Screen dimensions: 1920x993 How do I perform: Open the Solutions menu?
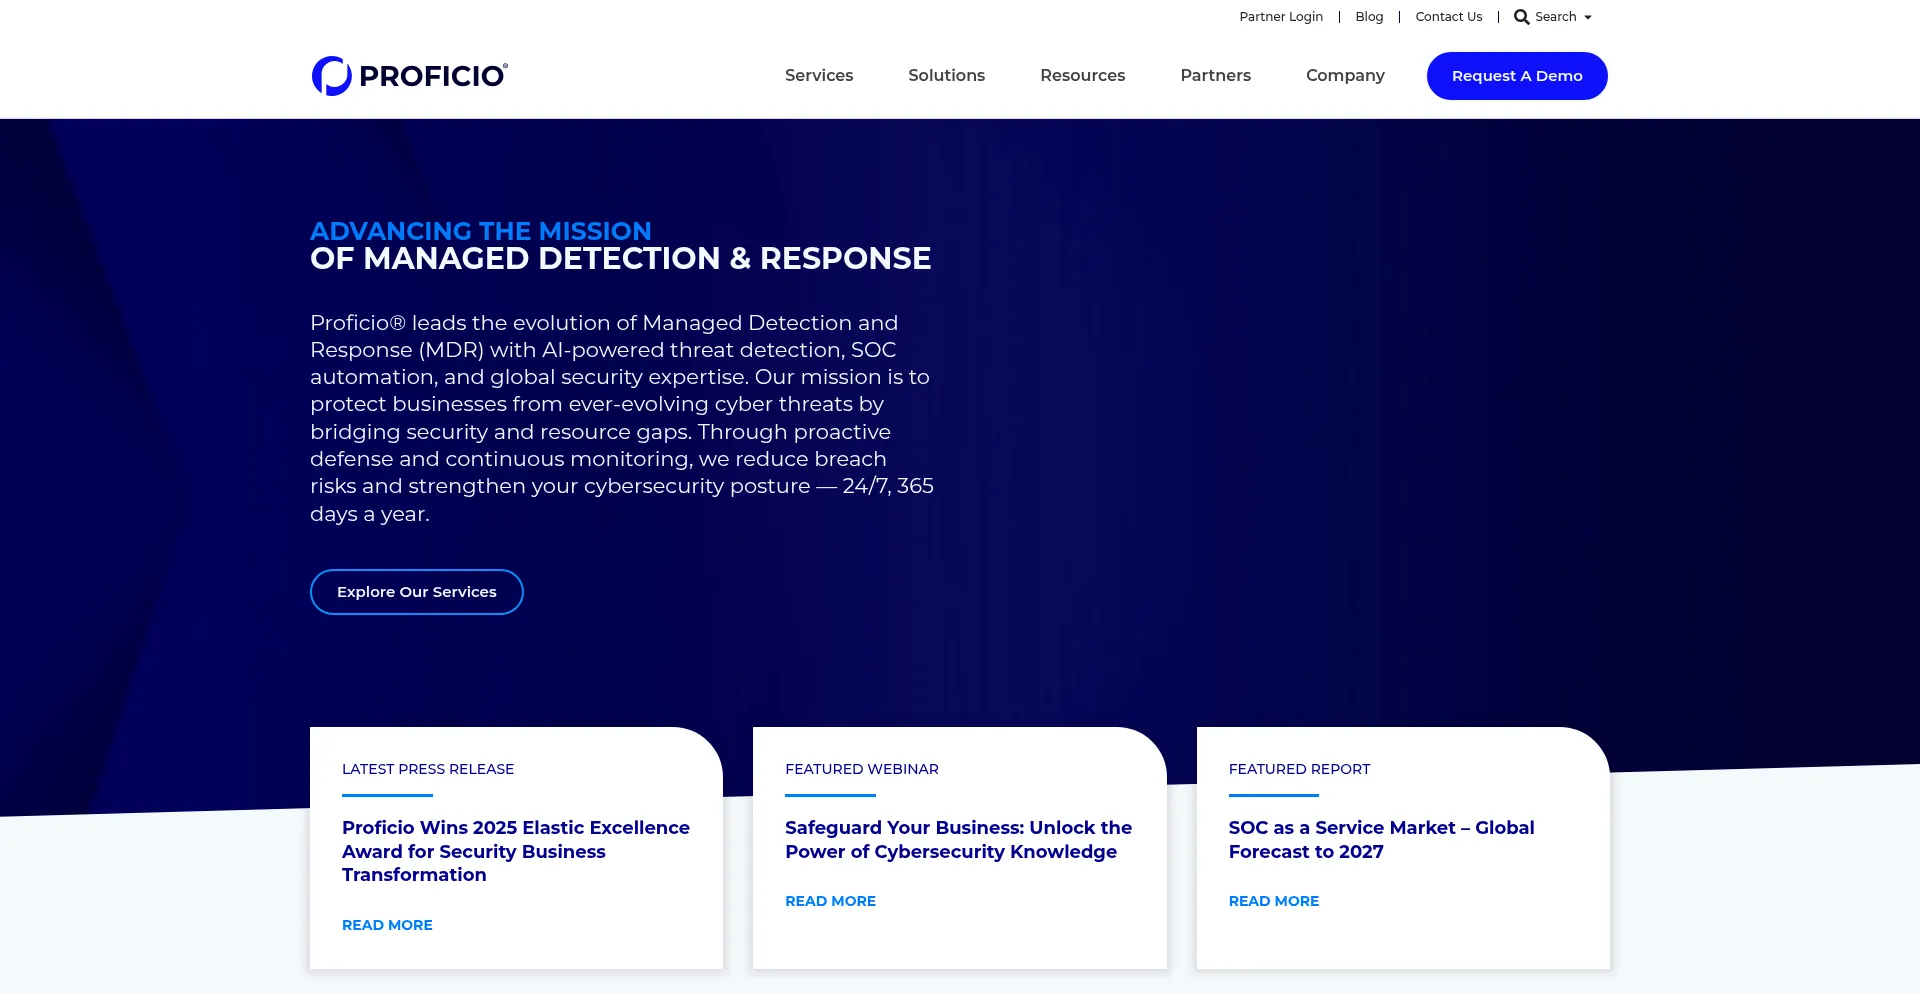pyautogui.click(x=946, y=76)
